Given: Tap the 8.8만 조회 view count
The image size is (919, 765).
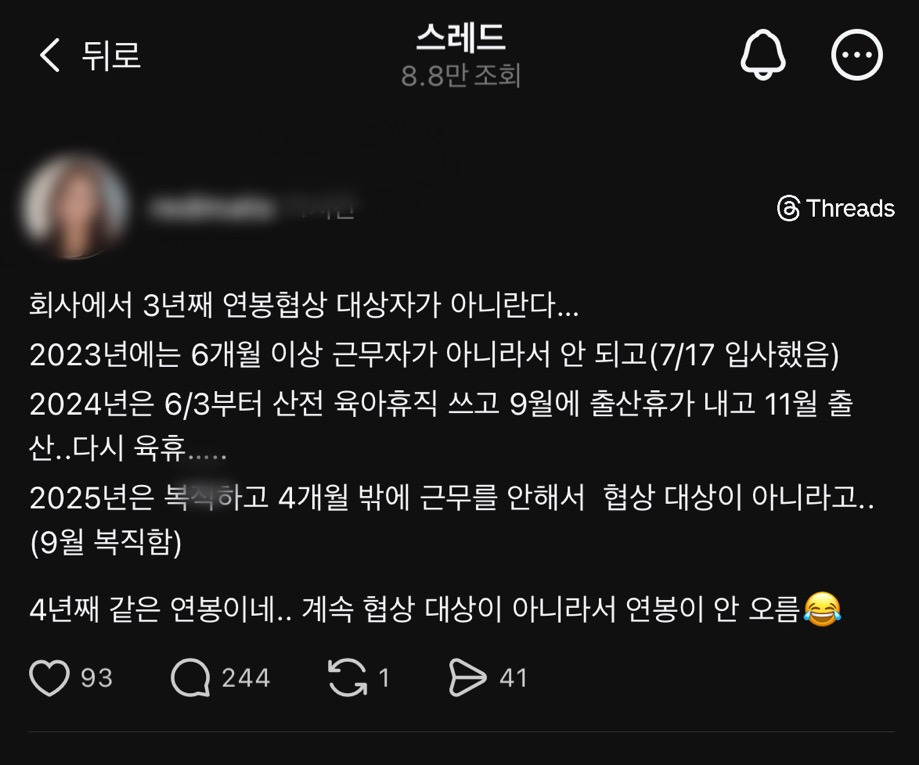Looking at the screenshot, I should 461,76.
